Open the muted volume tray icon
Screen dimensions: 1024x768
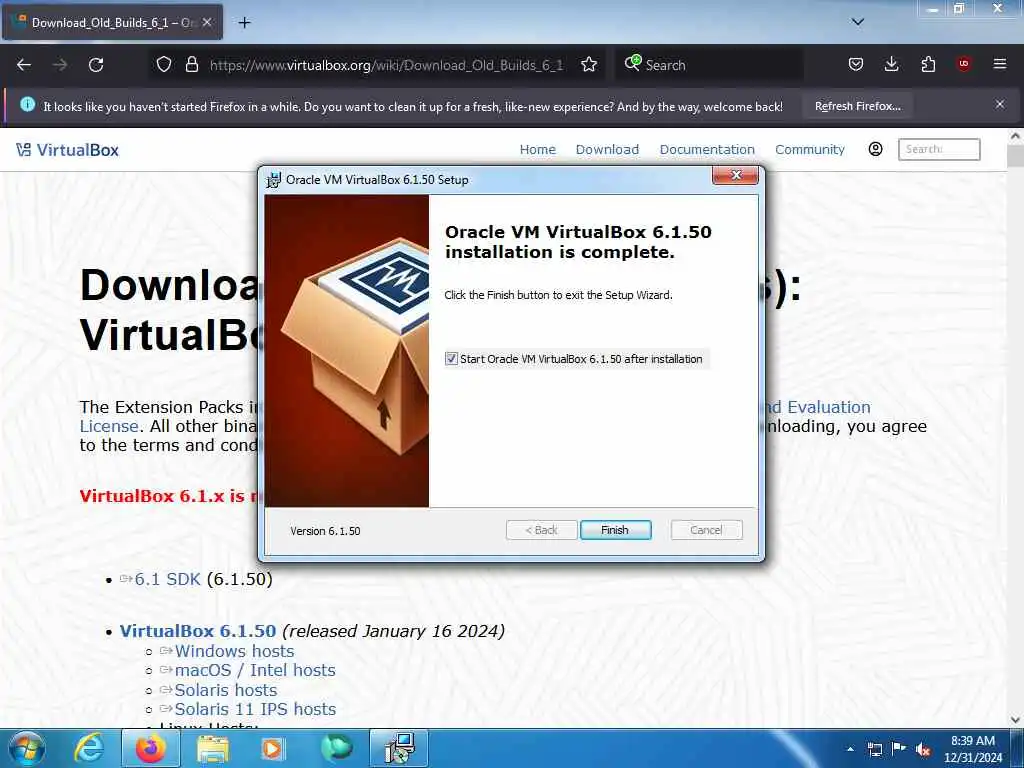923,749
